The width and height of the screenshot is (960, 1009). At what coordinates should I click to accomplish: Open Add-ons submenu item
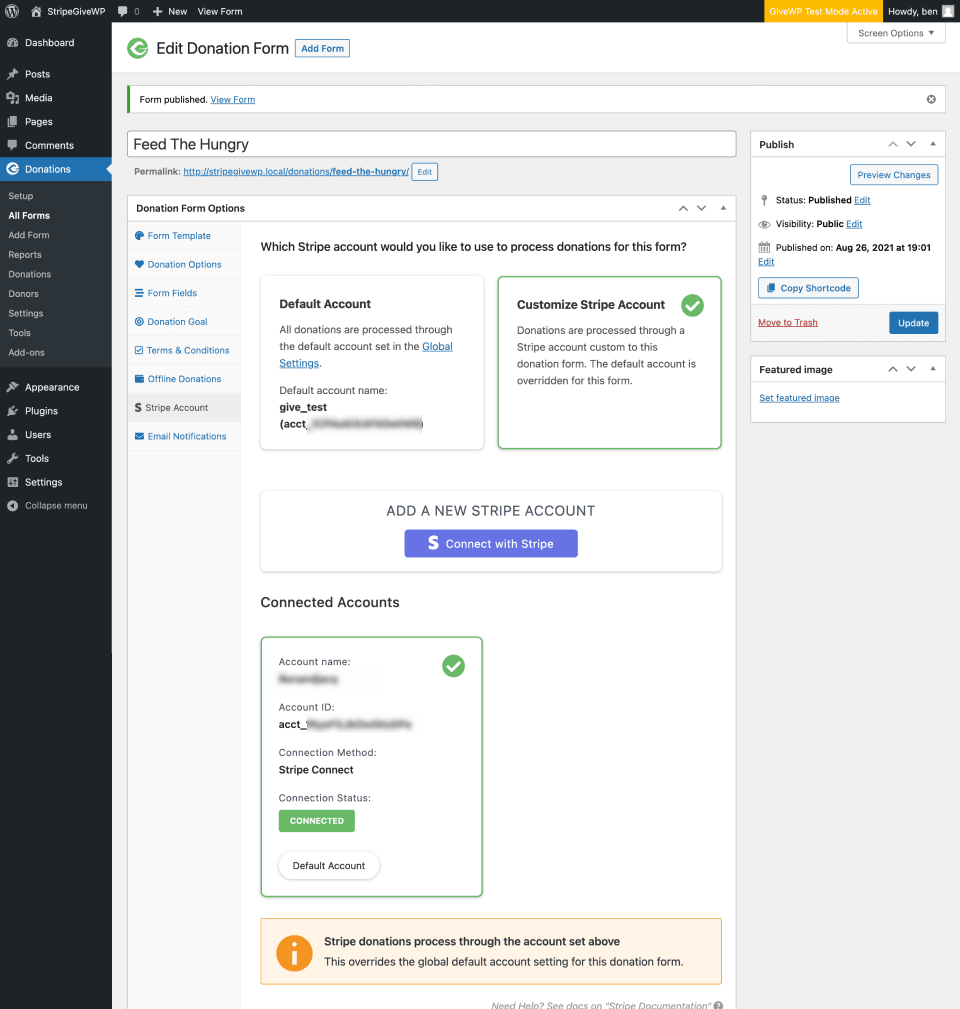click(x=26, y=353)
